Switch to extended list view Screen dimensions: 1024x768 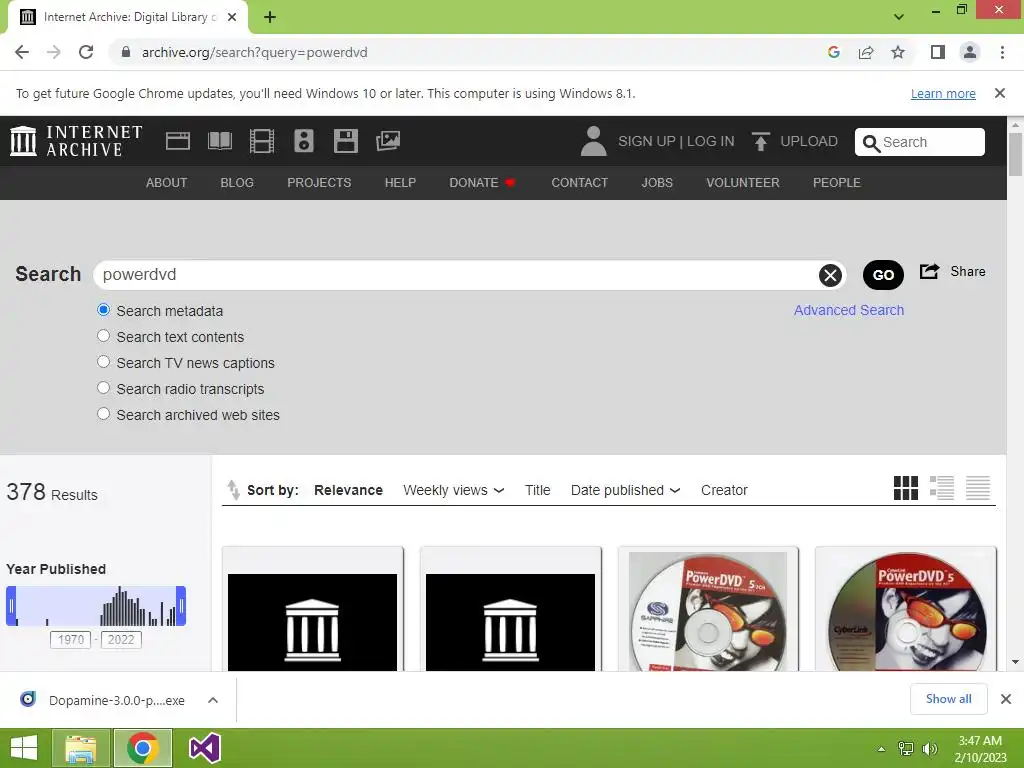pos(942,488)
